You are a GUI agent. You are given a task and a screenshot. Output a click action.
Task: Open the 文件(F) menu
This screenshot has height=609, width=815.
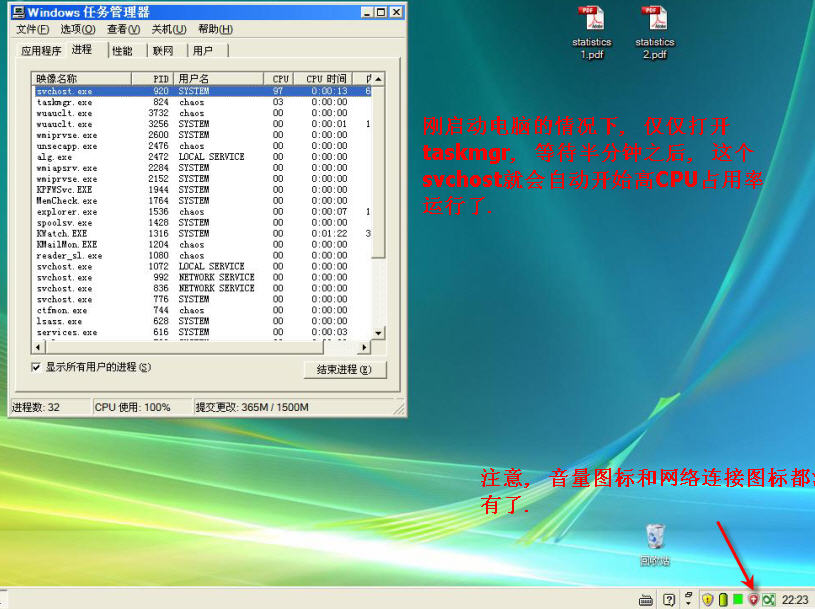33,29
